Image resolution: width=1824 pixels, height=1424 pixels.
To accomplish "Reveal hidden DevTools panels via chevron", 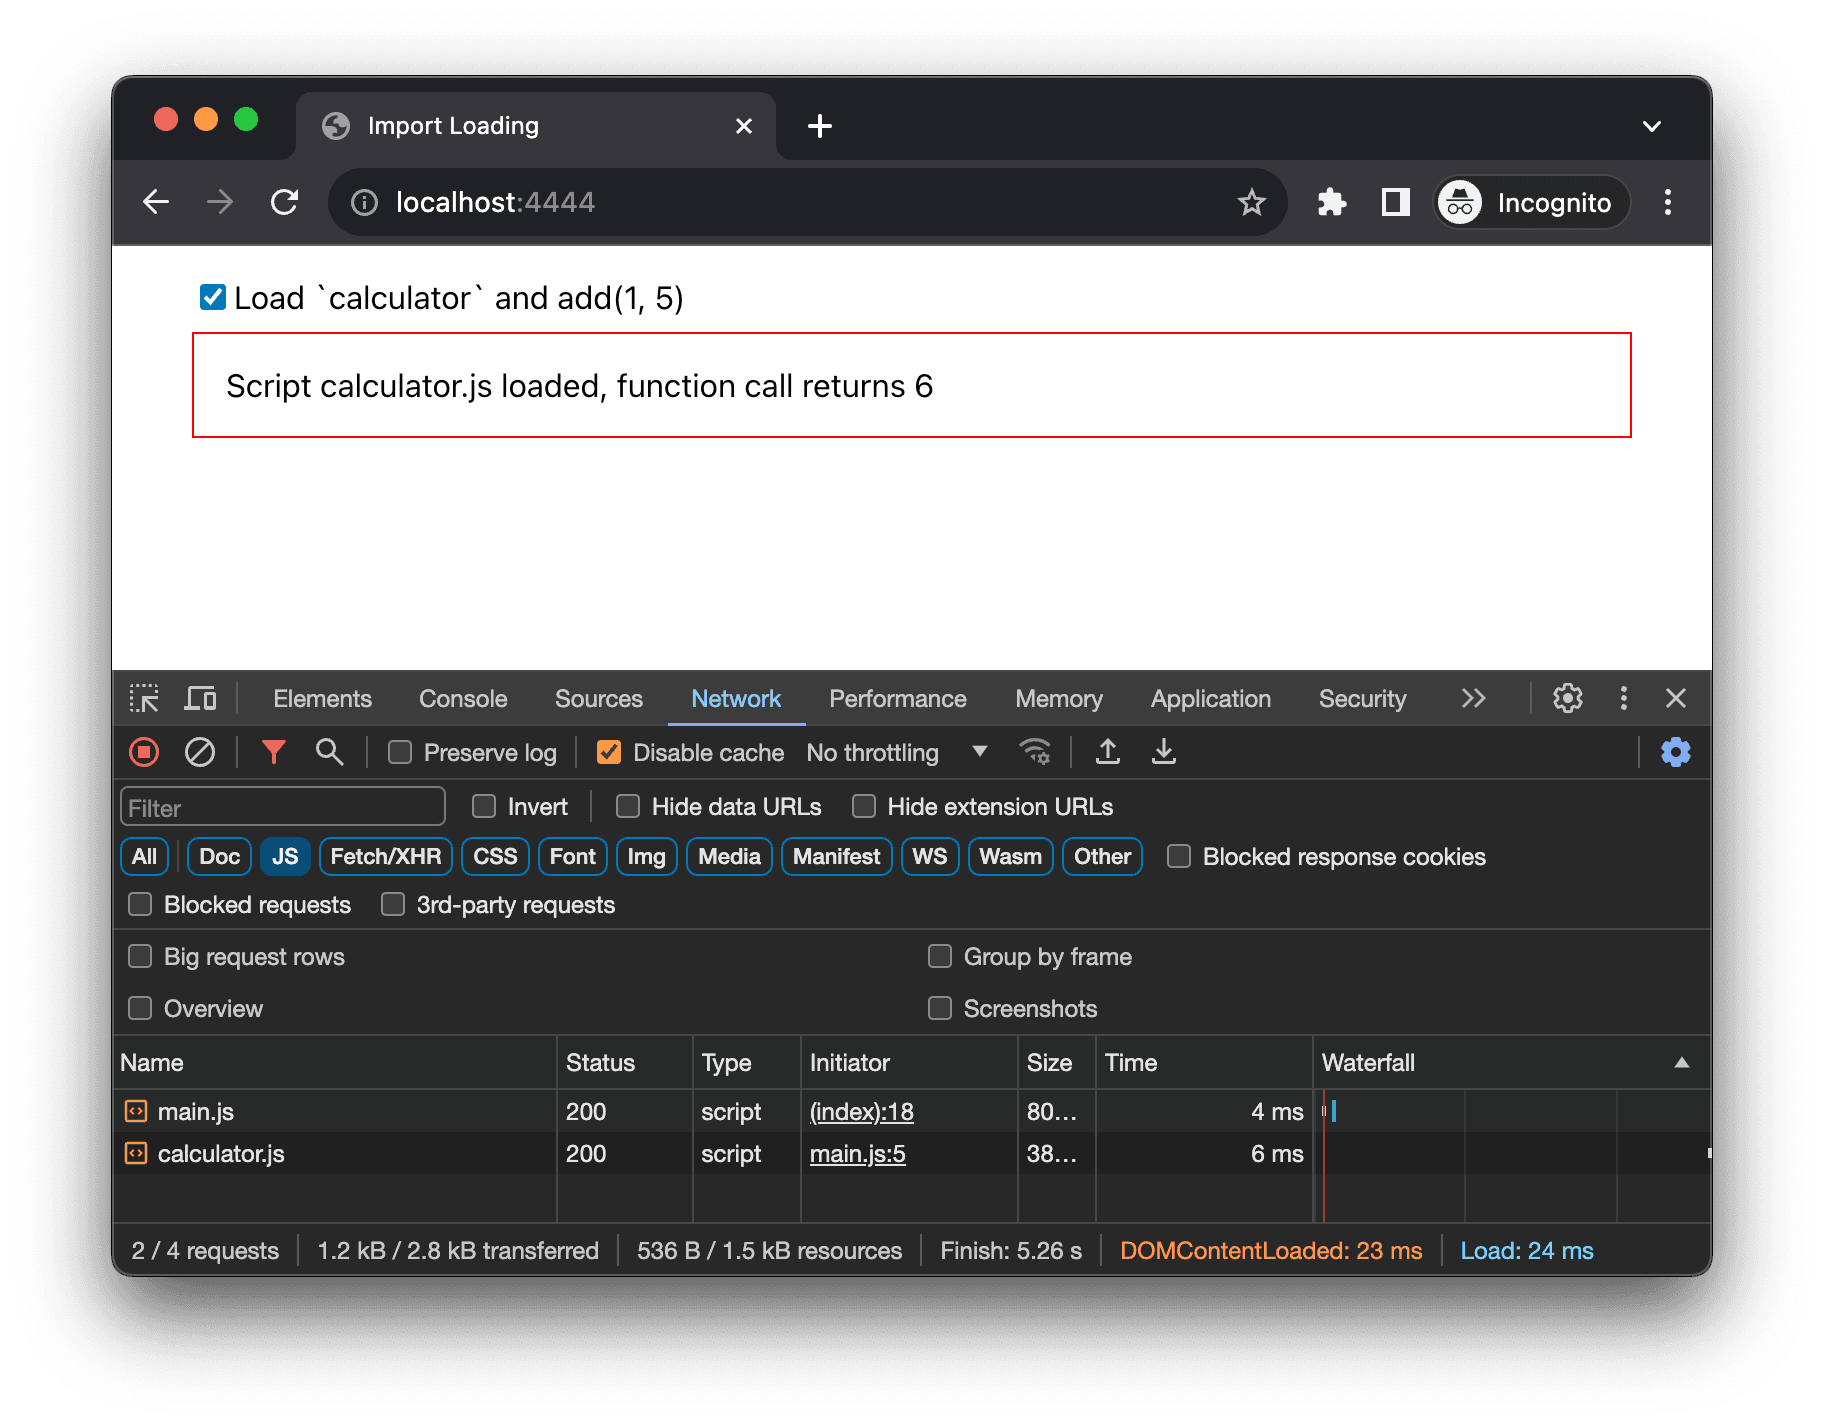I will 1473,698.
